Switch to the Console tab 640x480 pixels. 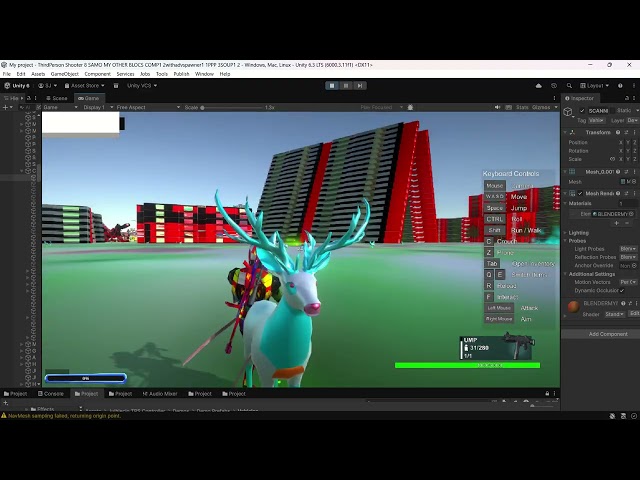[x=51, y=394]
